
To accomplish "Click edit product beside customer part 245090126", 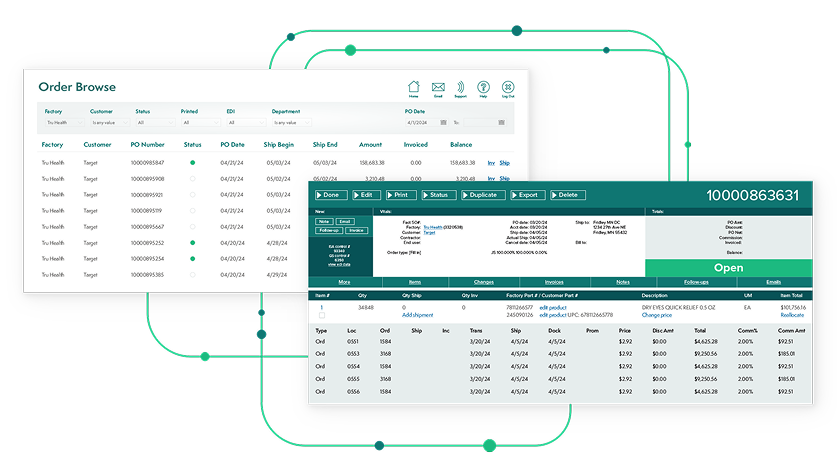I will pos(552,316).
